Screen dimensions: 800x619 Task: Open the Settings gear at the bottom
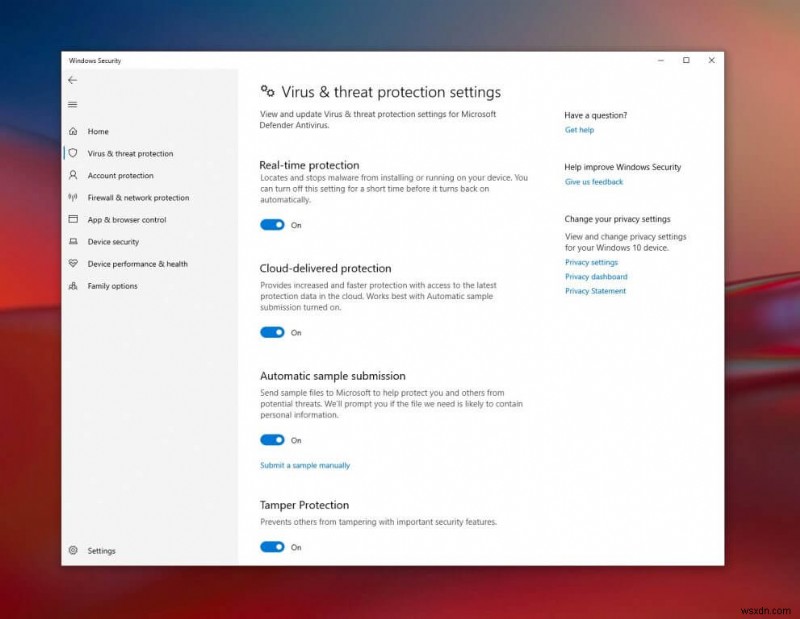click(x=72, y=550)
